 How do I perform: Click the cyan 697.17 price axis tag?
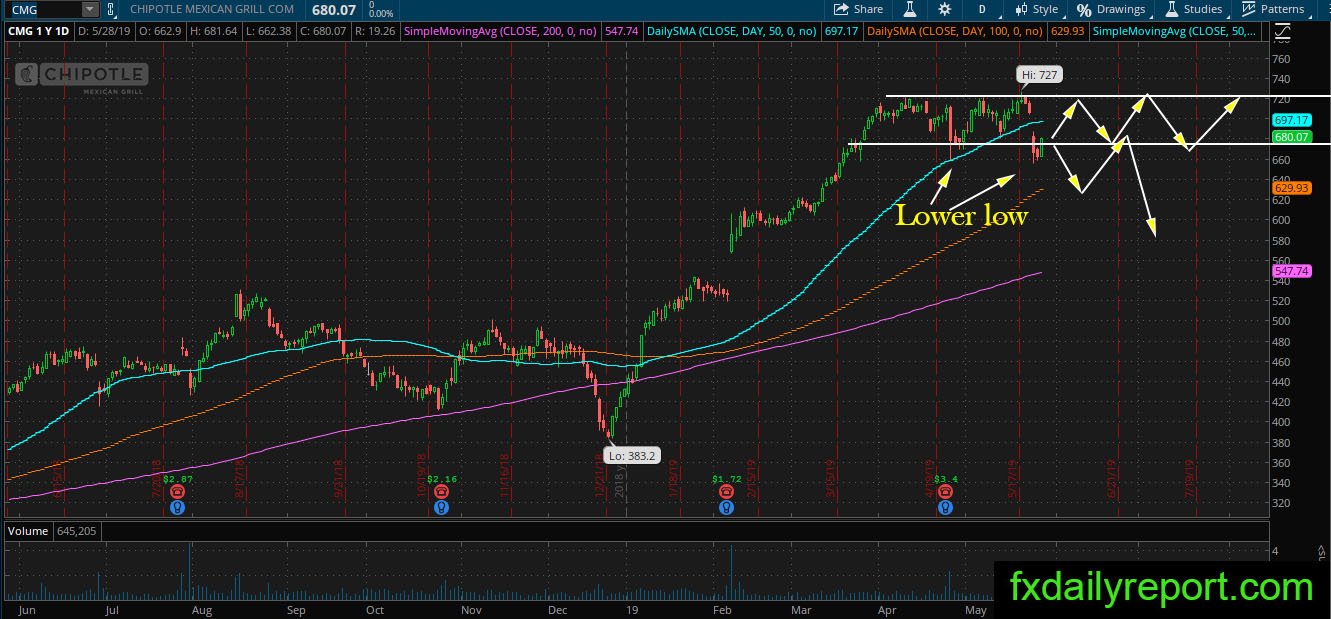pos(1290,119)
